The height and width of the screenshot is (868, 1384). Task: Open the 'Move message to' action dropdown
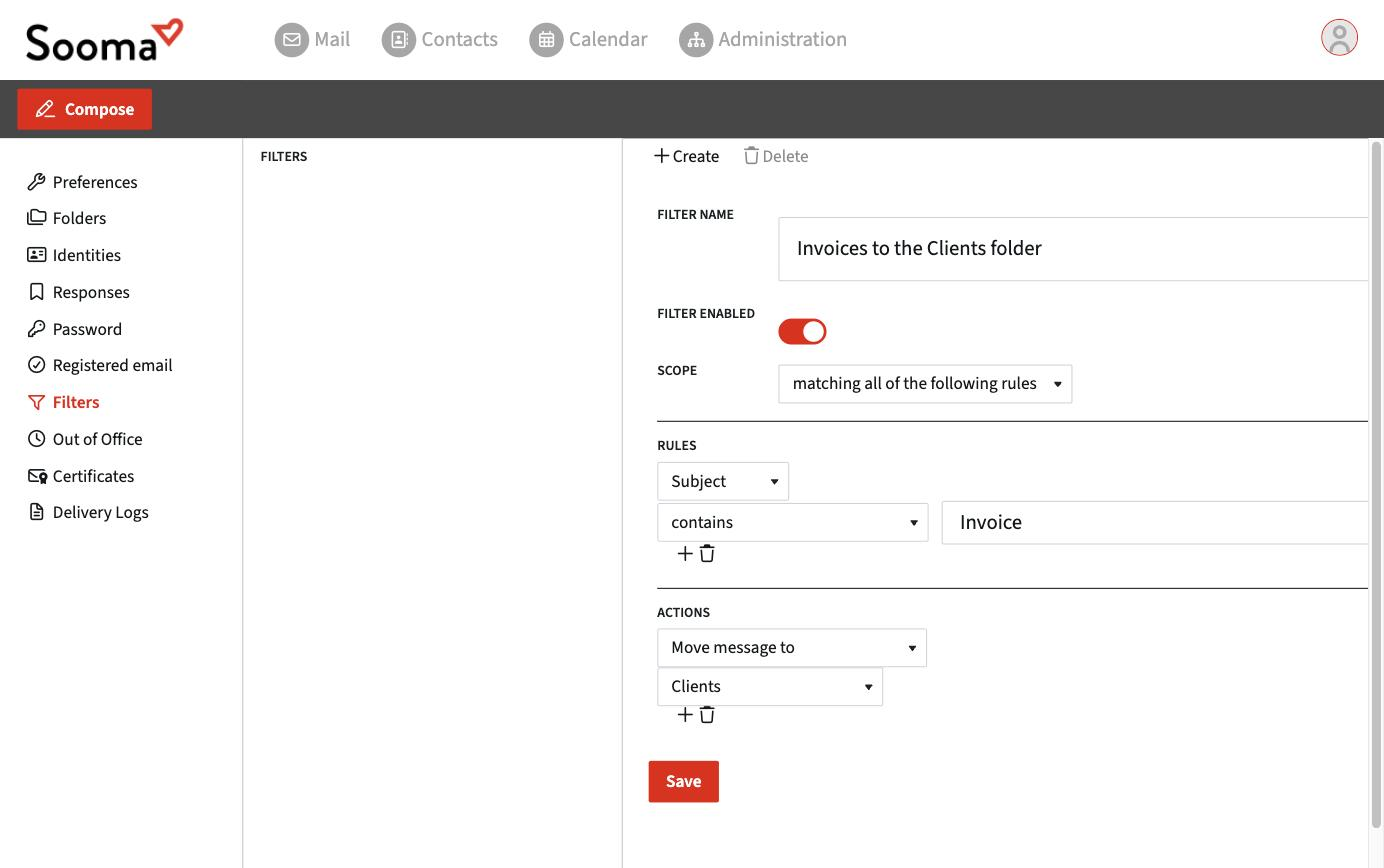(x=792, y=648)
